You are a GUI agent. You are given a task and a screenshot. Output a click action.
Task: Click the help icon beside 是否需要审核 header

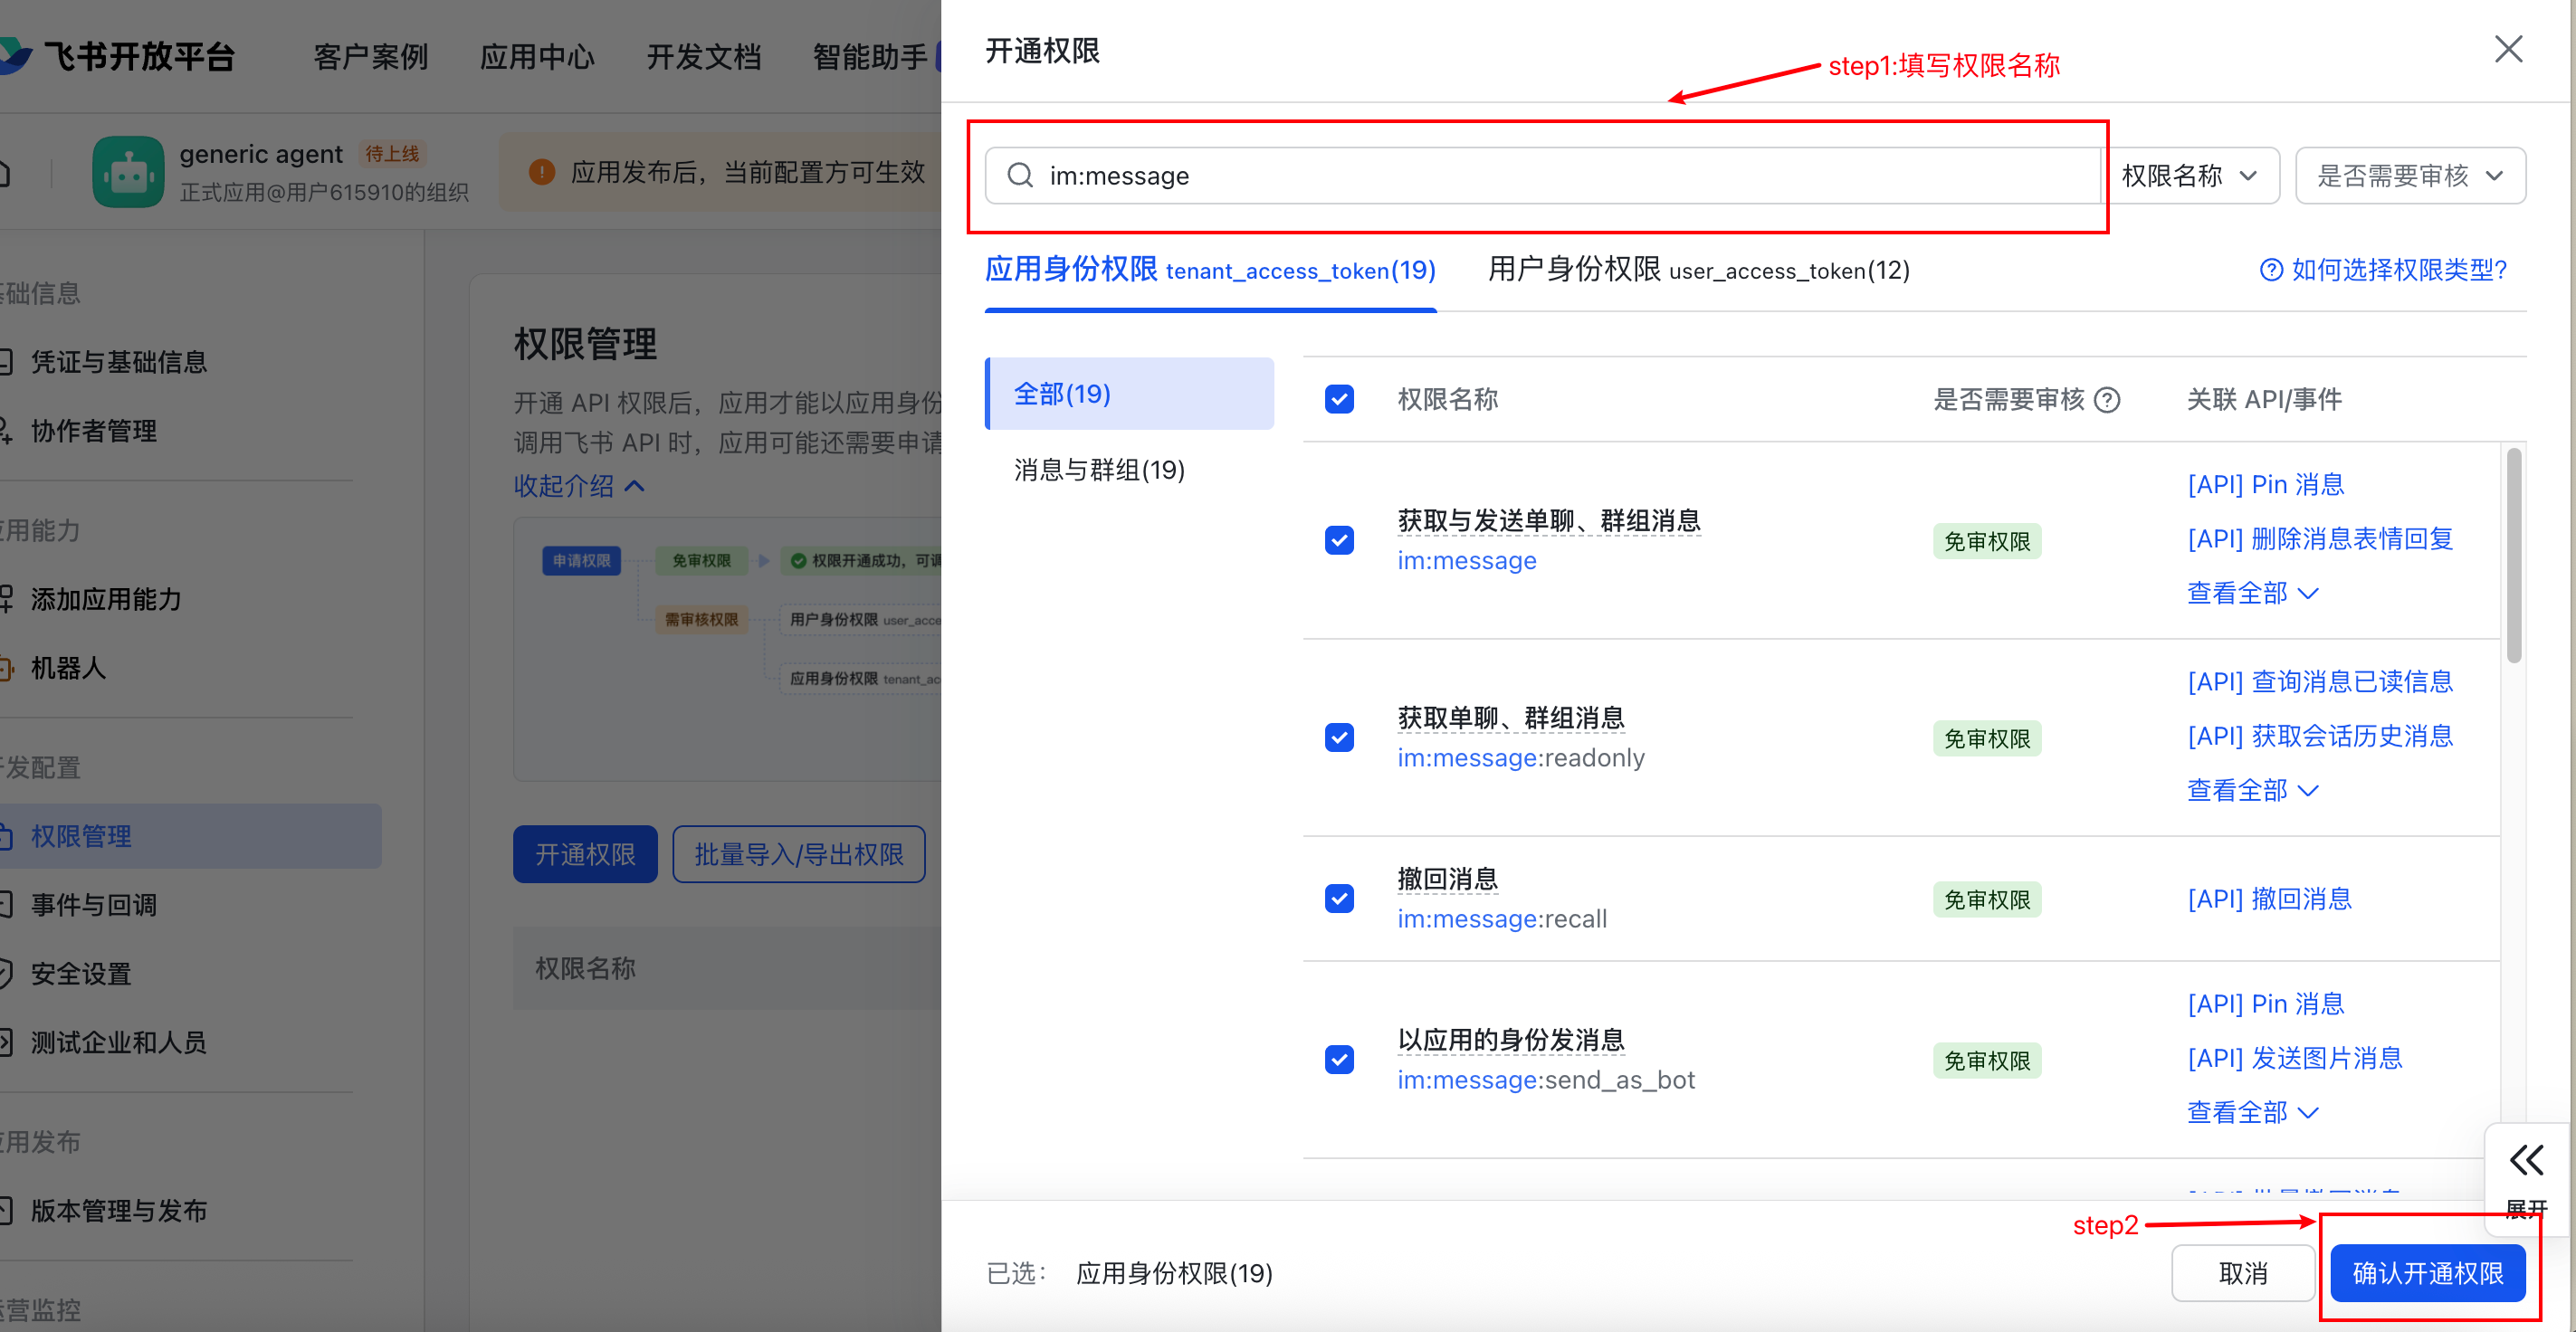pyautogui.click(x=2107, y=400)
